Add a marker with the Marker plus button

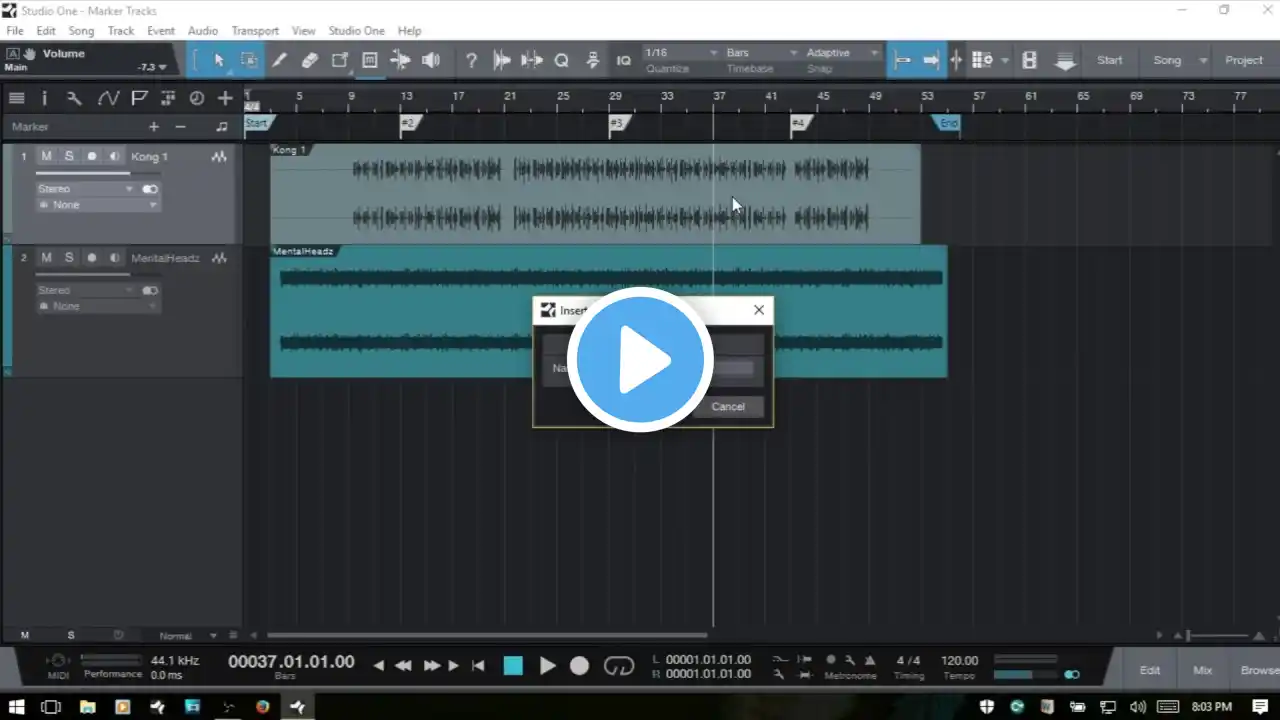[154, 127]
